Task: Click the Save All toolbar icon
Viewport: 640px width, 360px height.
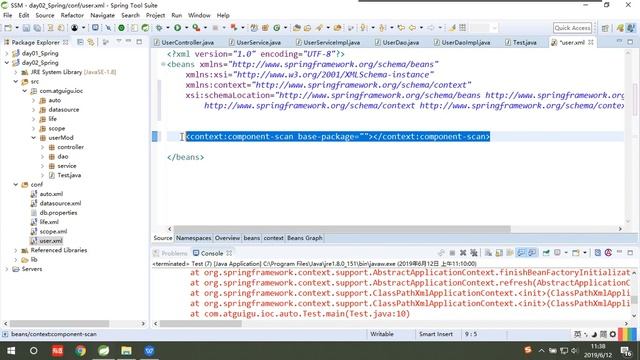Action: 37,28
